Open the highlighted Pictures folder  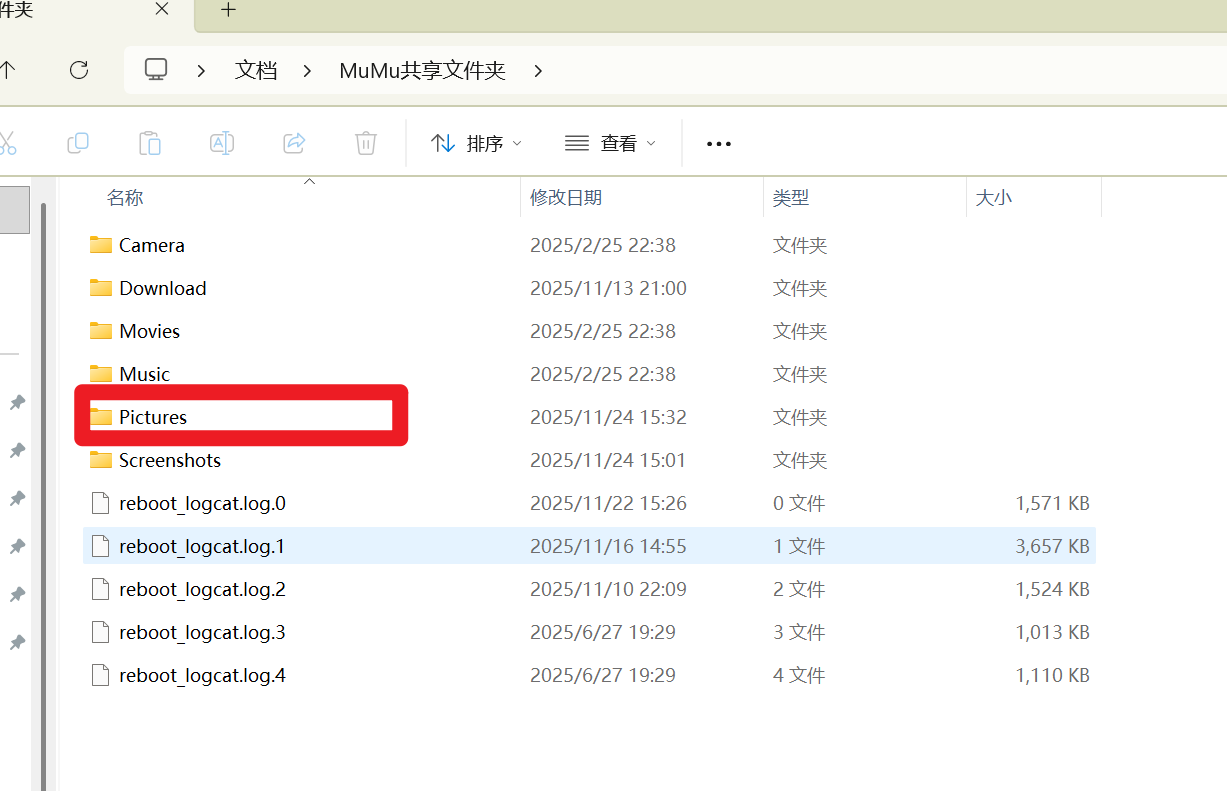click(151, 417)
